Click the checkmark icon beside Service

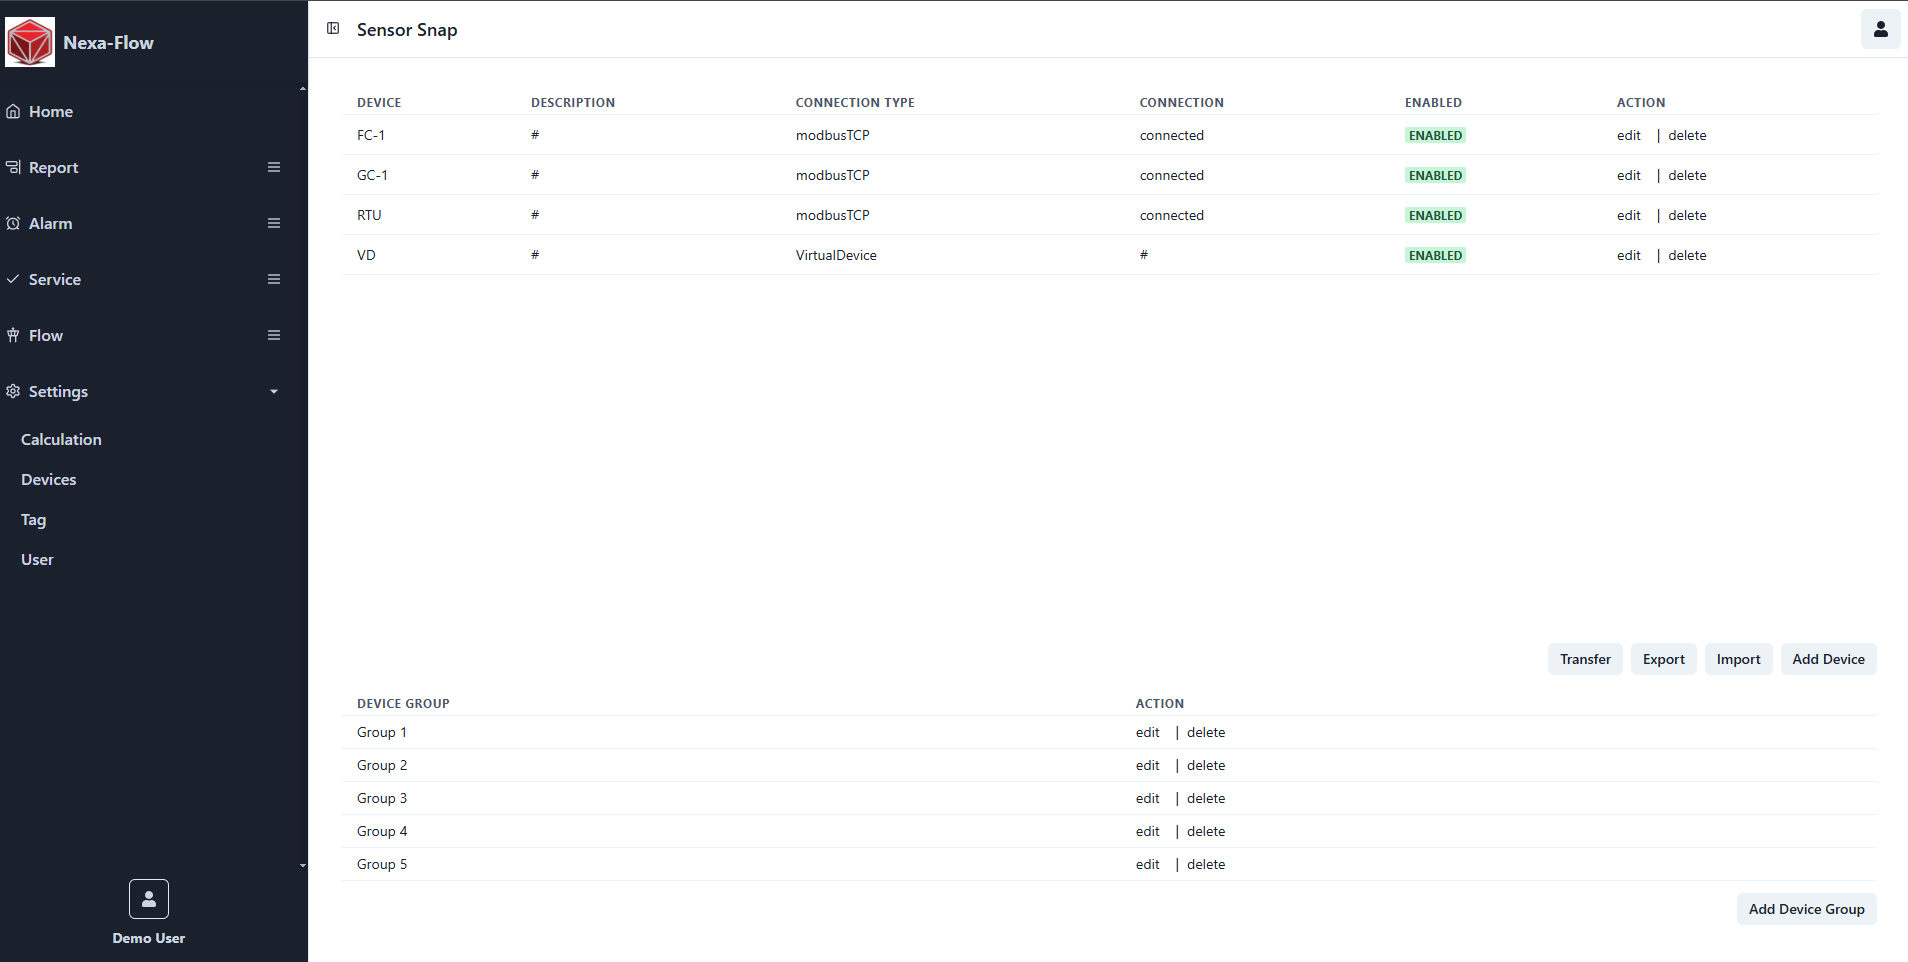click(x=12, y=279)
